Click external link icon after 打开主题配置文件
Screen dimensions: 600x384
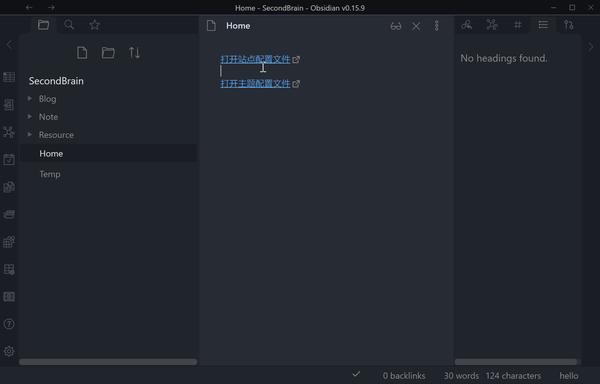pos(296,84)
